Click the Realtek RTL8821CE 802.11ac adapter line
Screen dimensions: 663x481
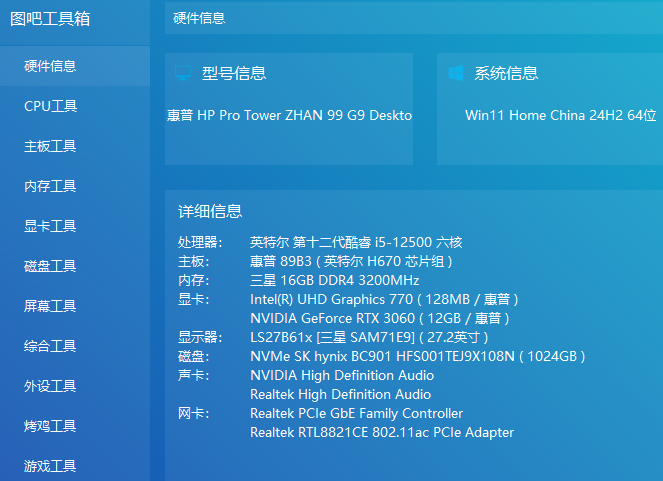click(x=382, y=432)
